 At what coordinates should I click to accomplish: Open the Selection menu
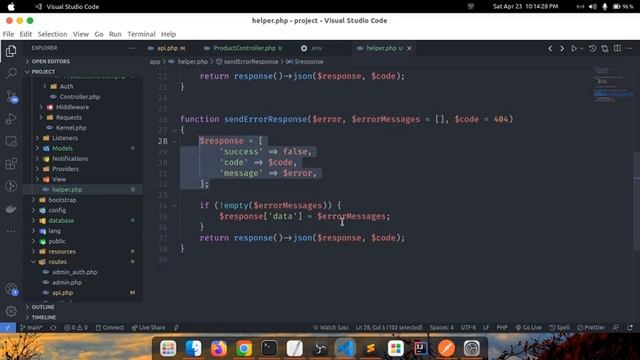tap(52, 34)
